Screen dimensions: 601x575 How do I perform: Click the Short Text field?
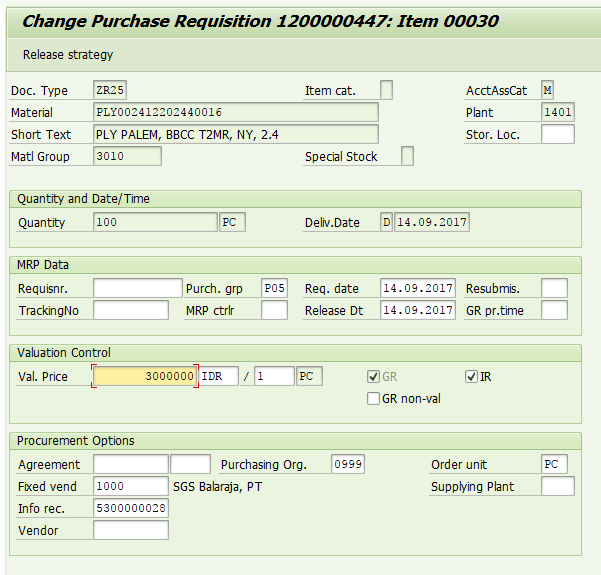point(236,135)
